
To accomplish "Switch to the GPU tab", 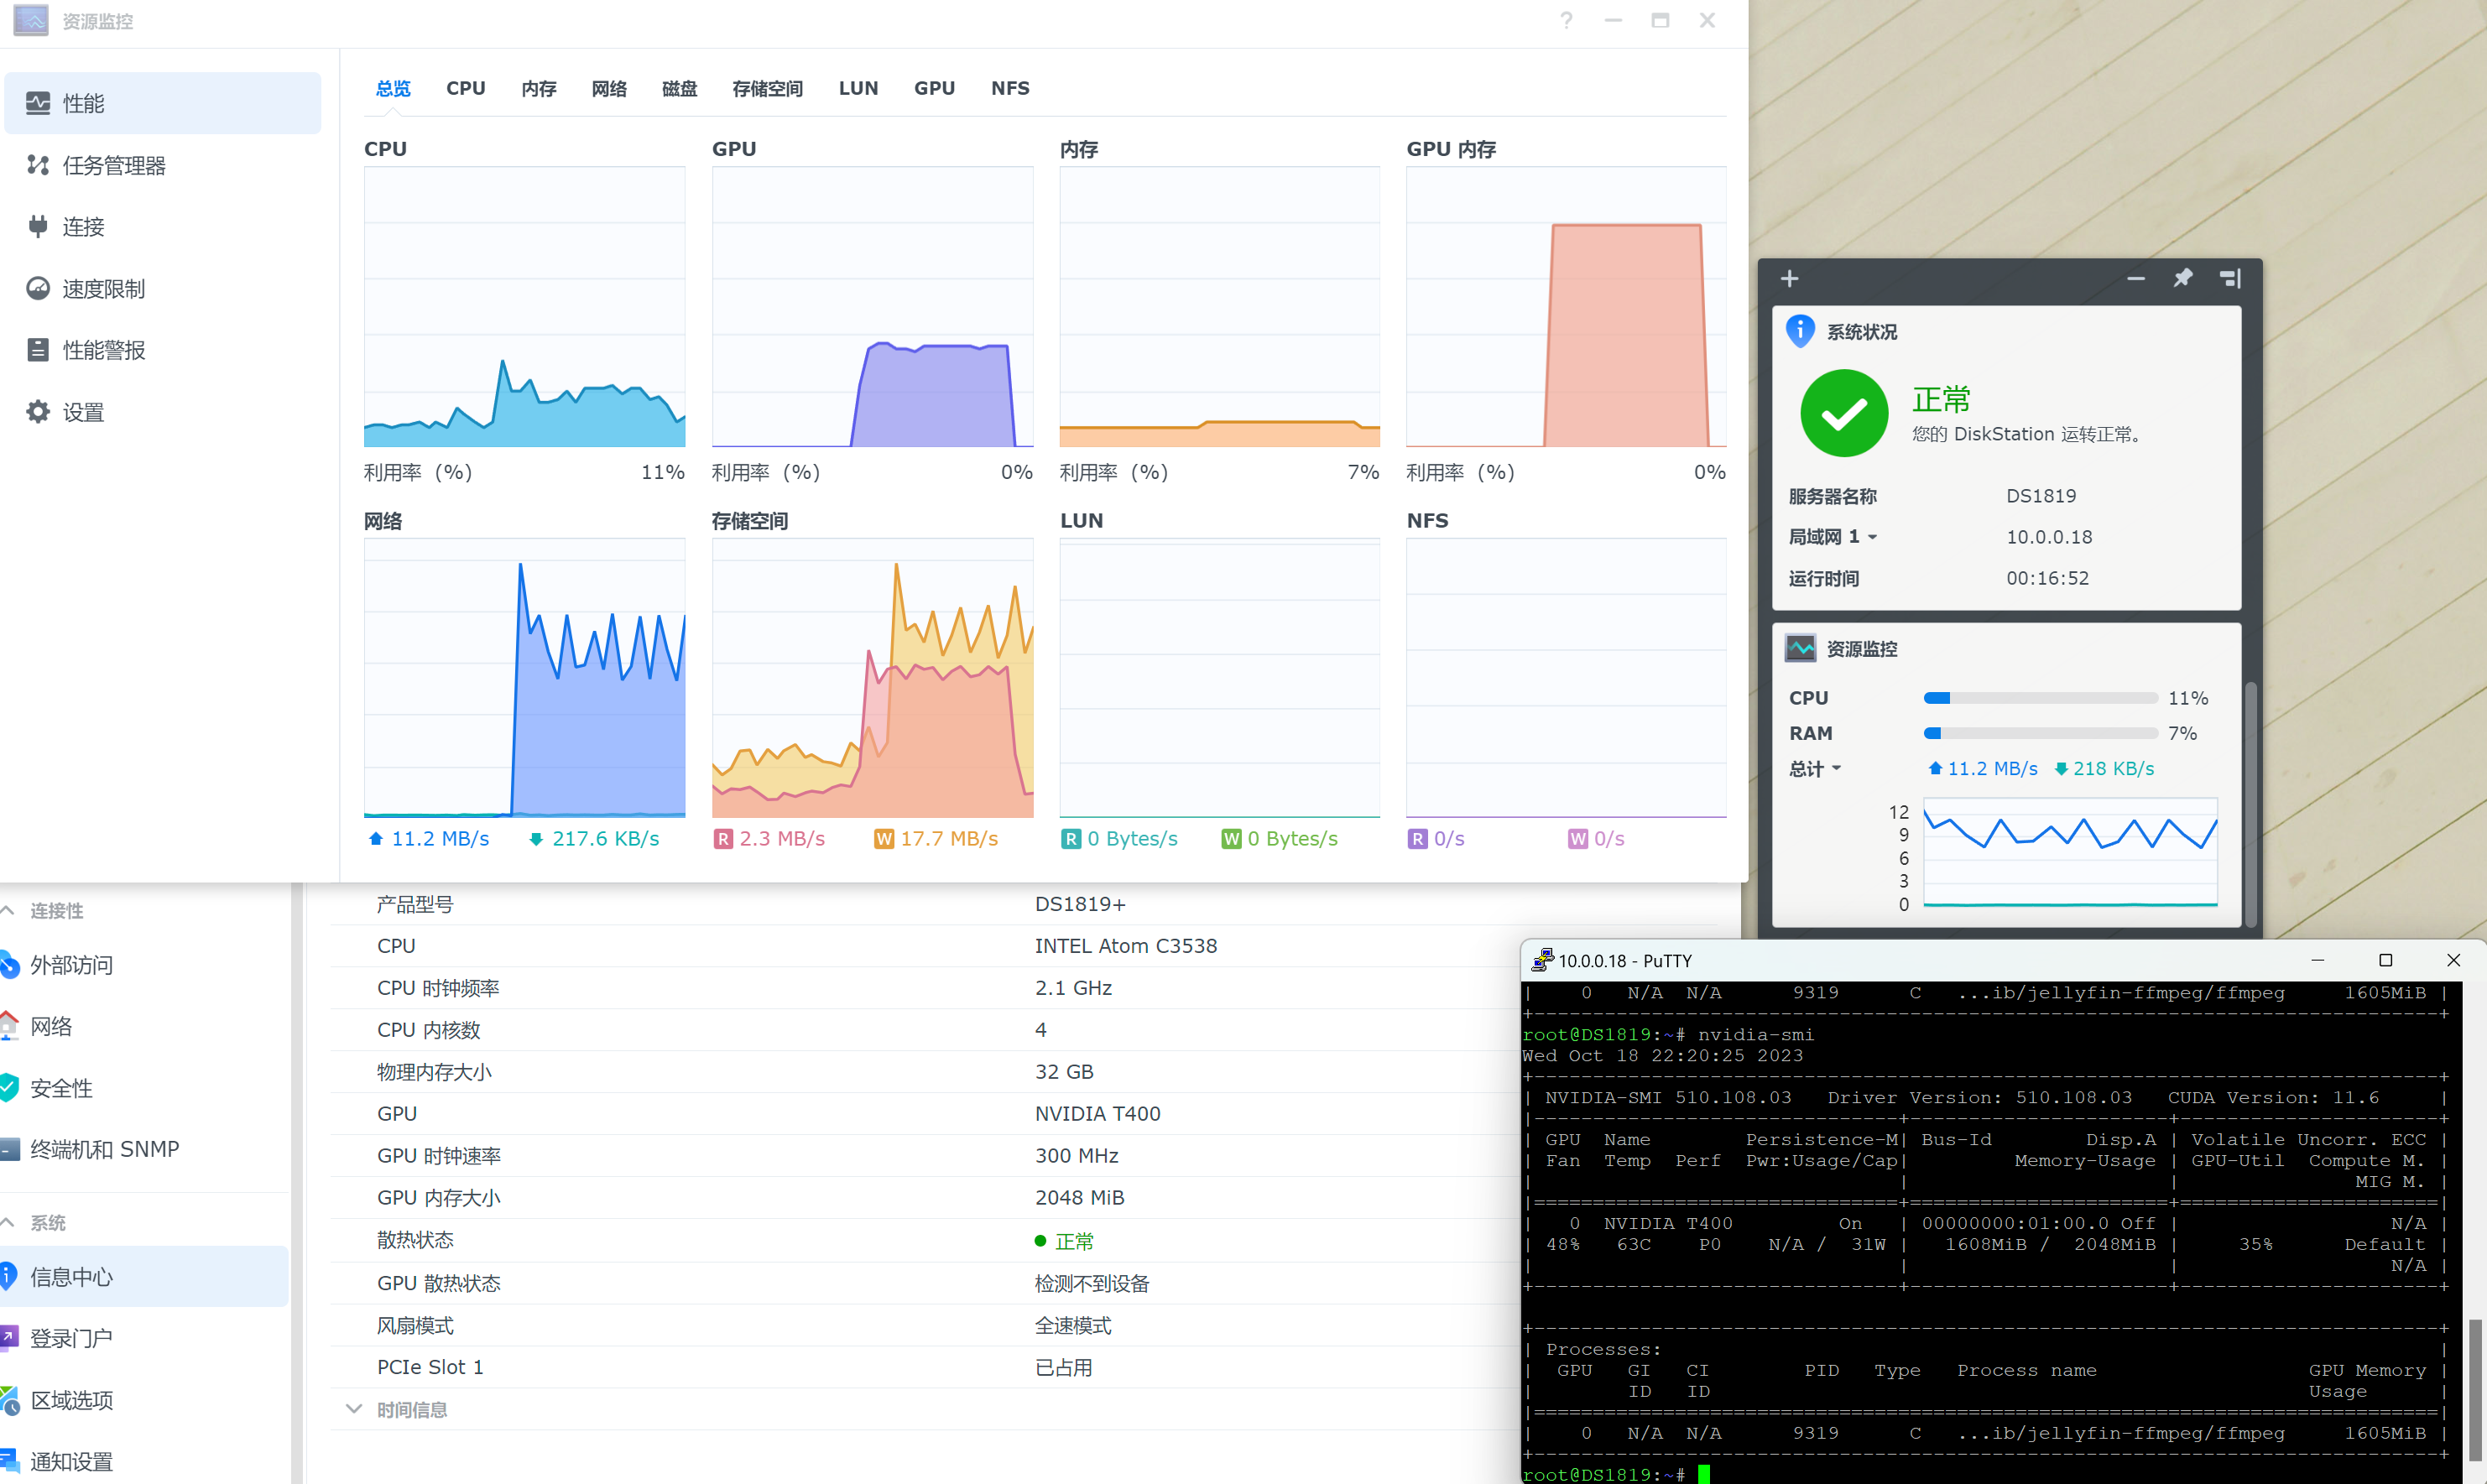I will coord(934,88).
